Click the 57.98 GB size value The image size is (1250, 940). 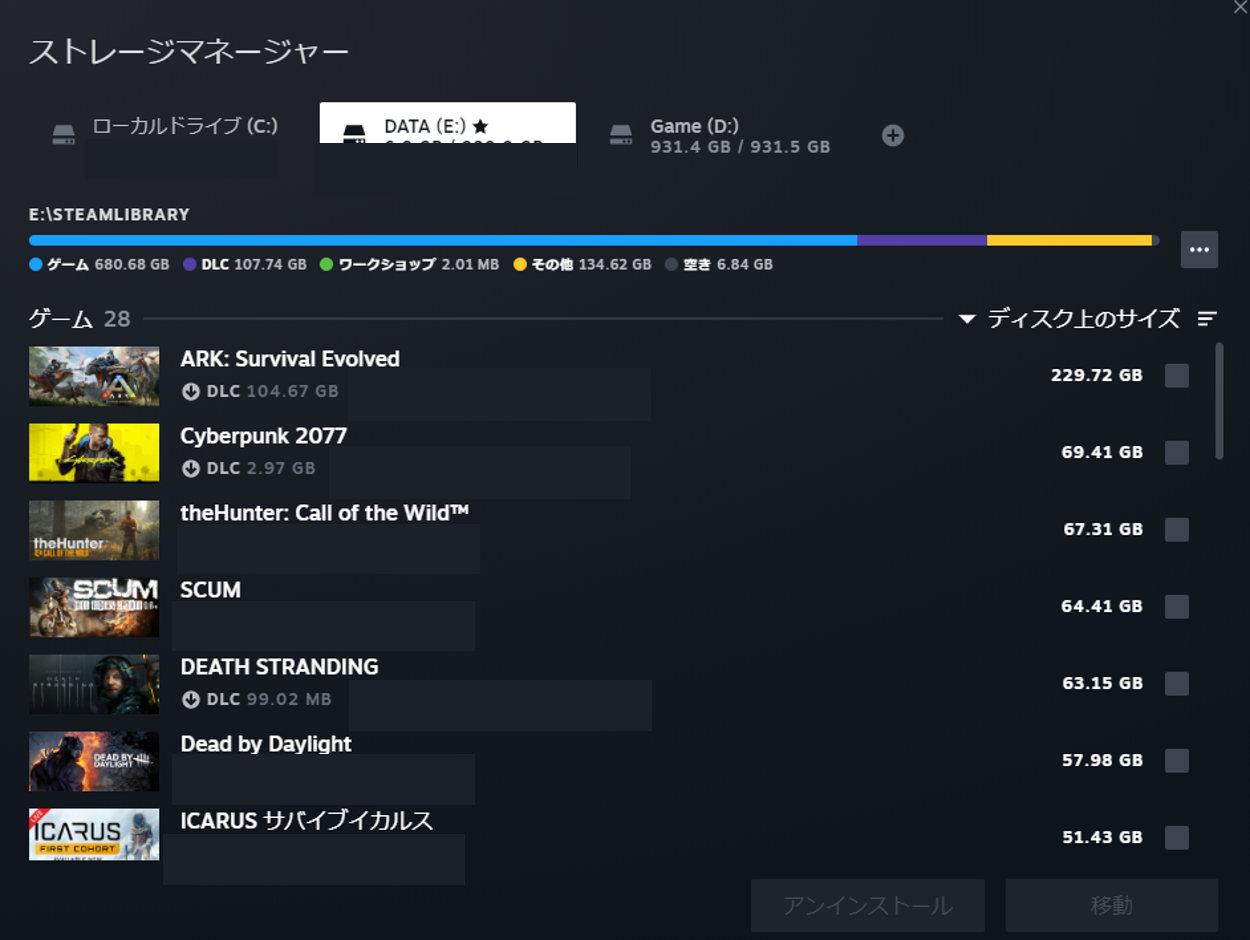coord(1102,761)
